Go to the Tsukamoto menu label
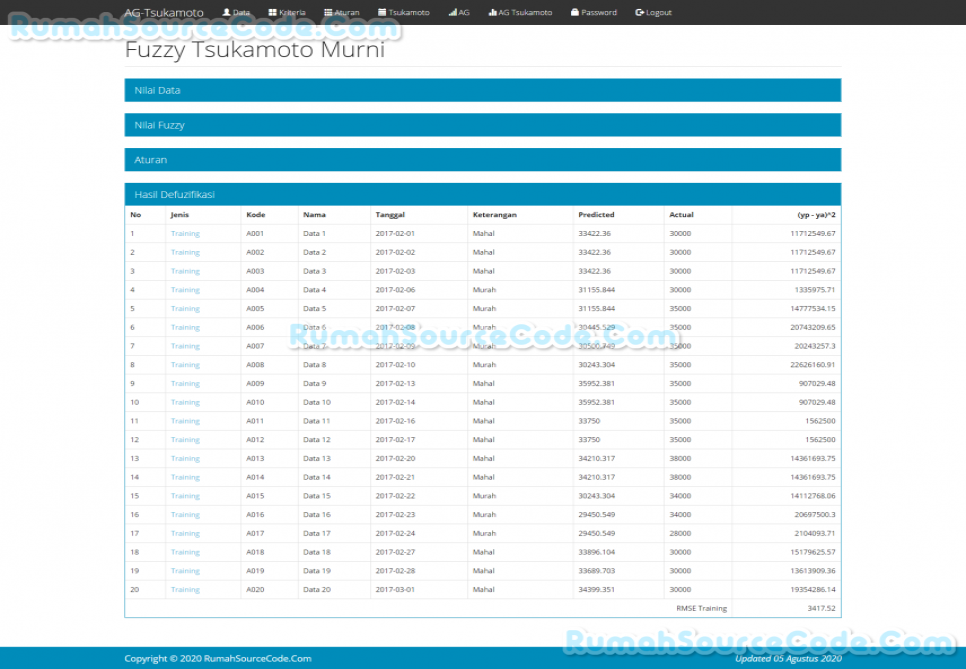The height and width of the screenshot is (669, 966). coord(409,12)
